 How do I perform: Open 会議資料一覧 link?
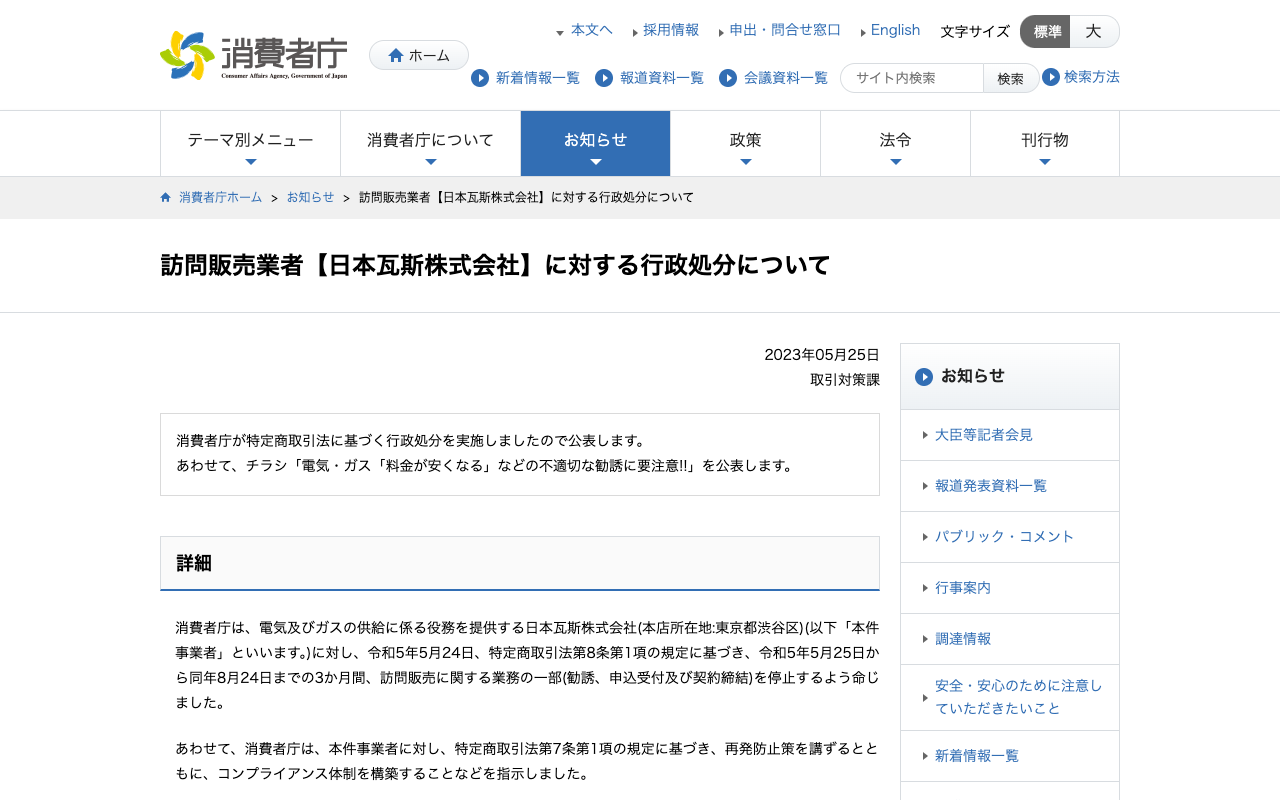[786, 78]
